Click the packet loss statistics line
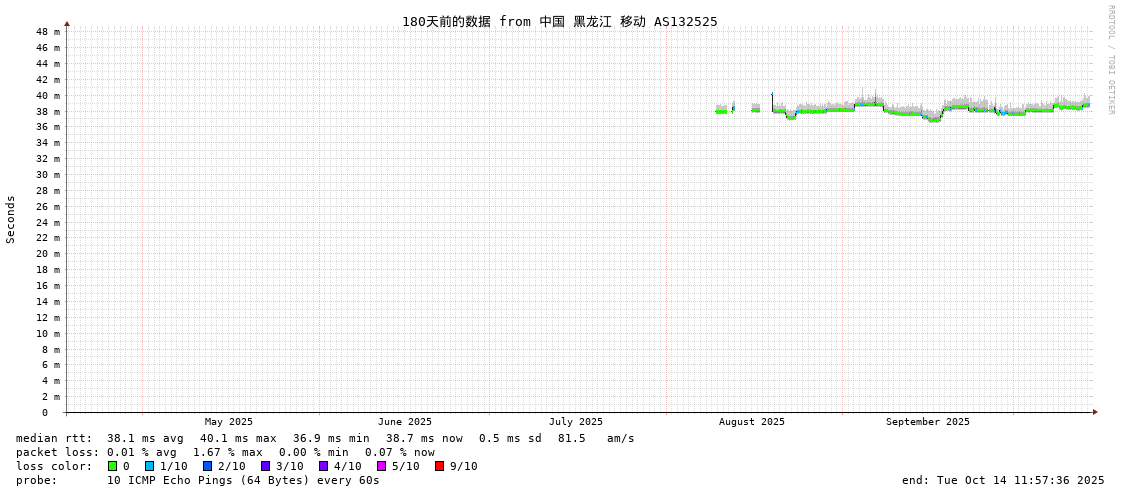 pyautogui.click(x=225, y=452)
